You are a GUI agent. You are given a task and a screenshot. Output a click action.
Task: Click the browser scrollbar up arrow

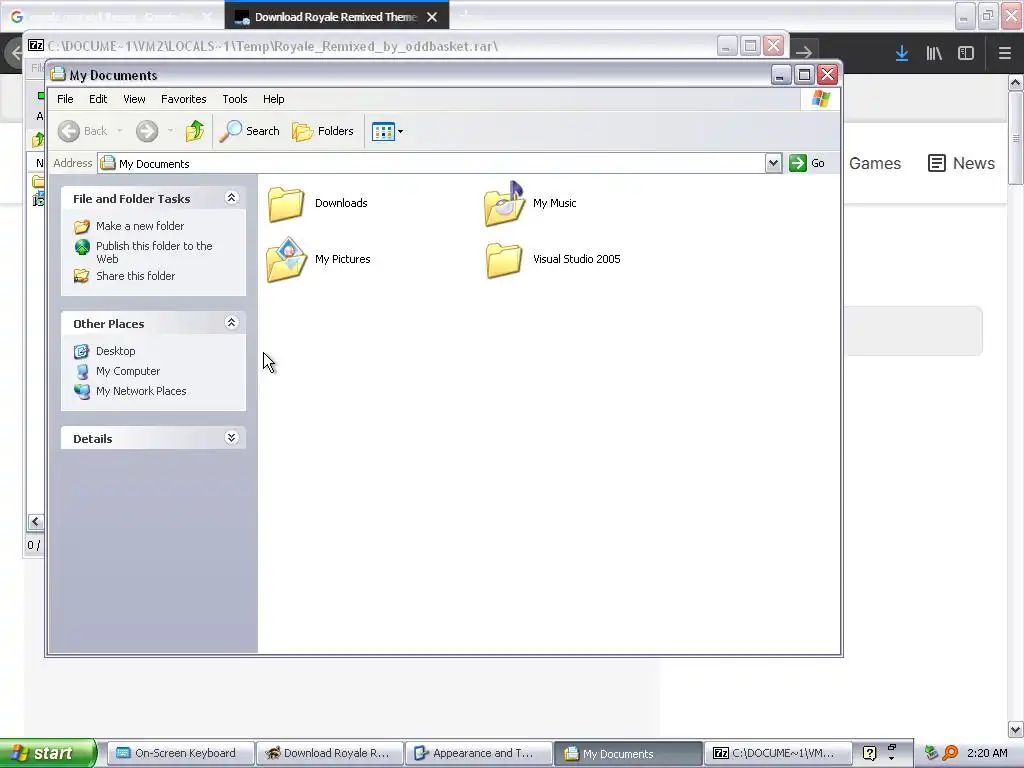[1016, 83]
